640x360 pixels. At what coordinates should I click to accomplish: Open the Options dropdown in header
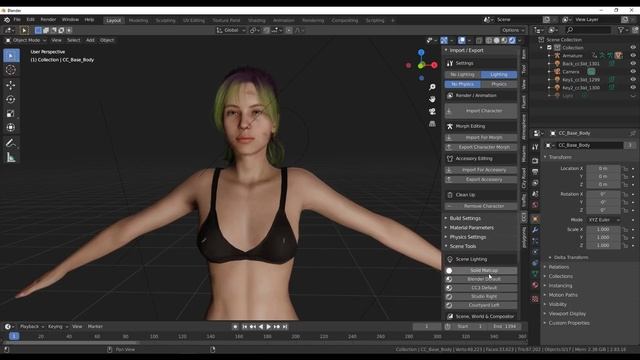click(x=513, y=30)
